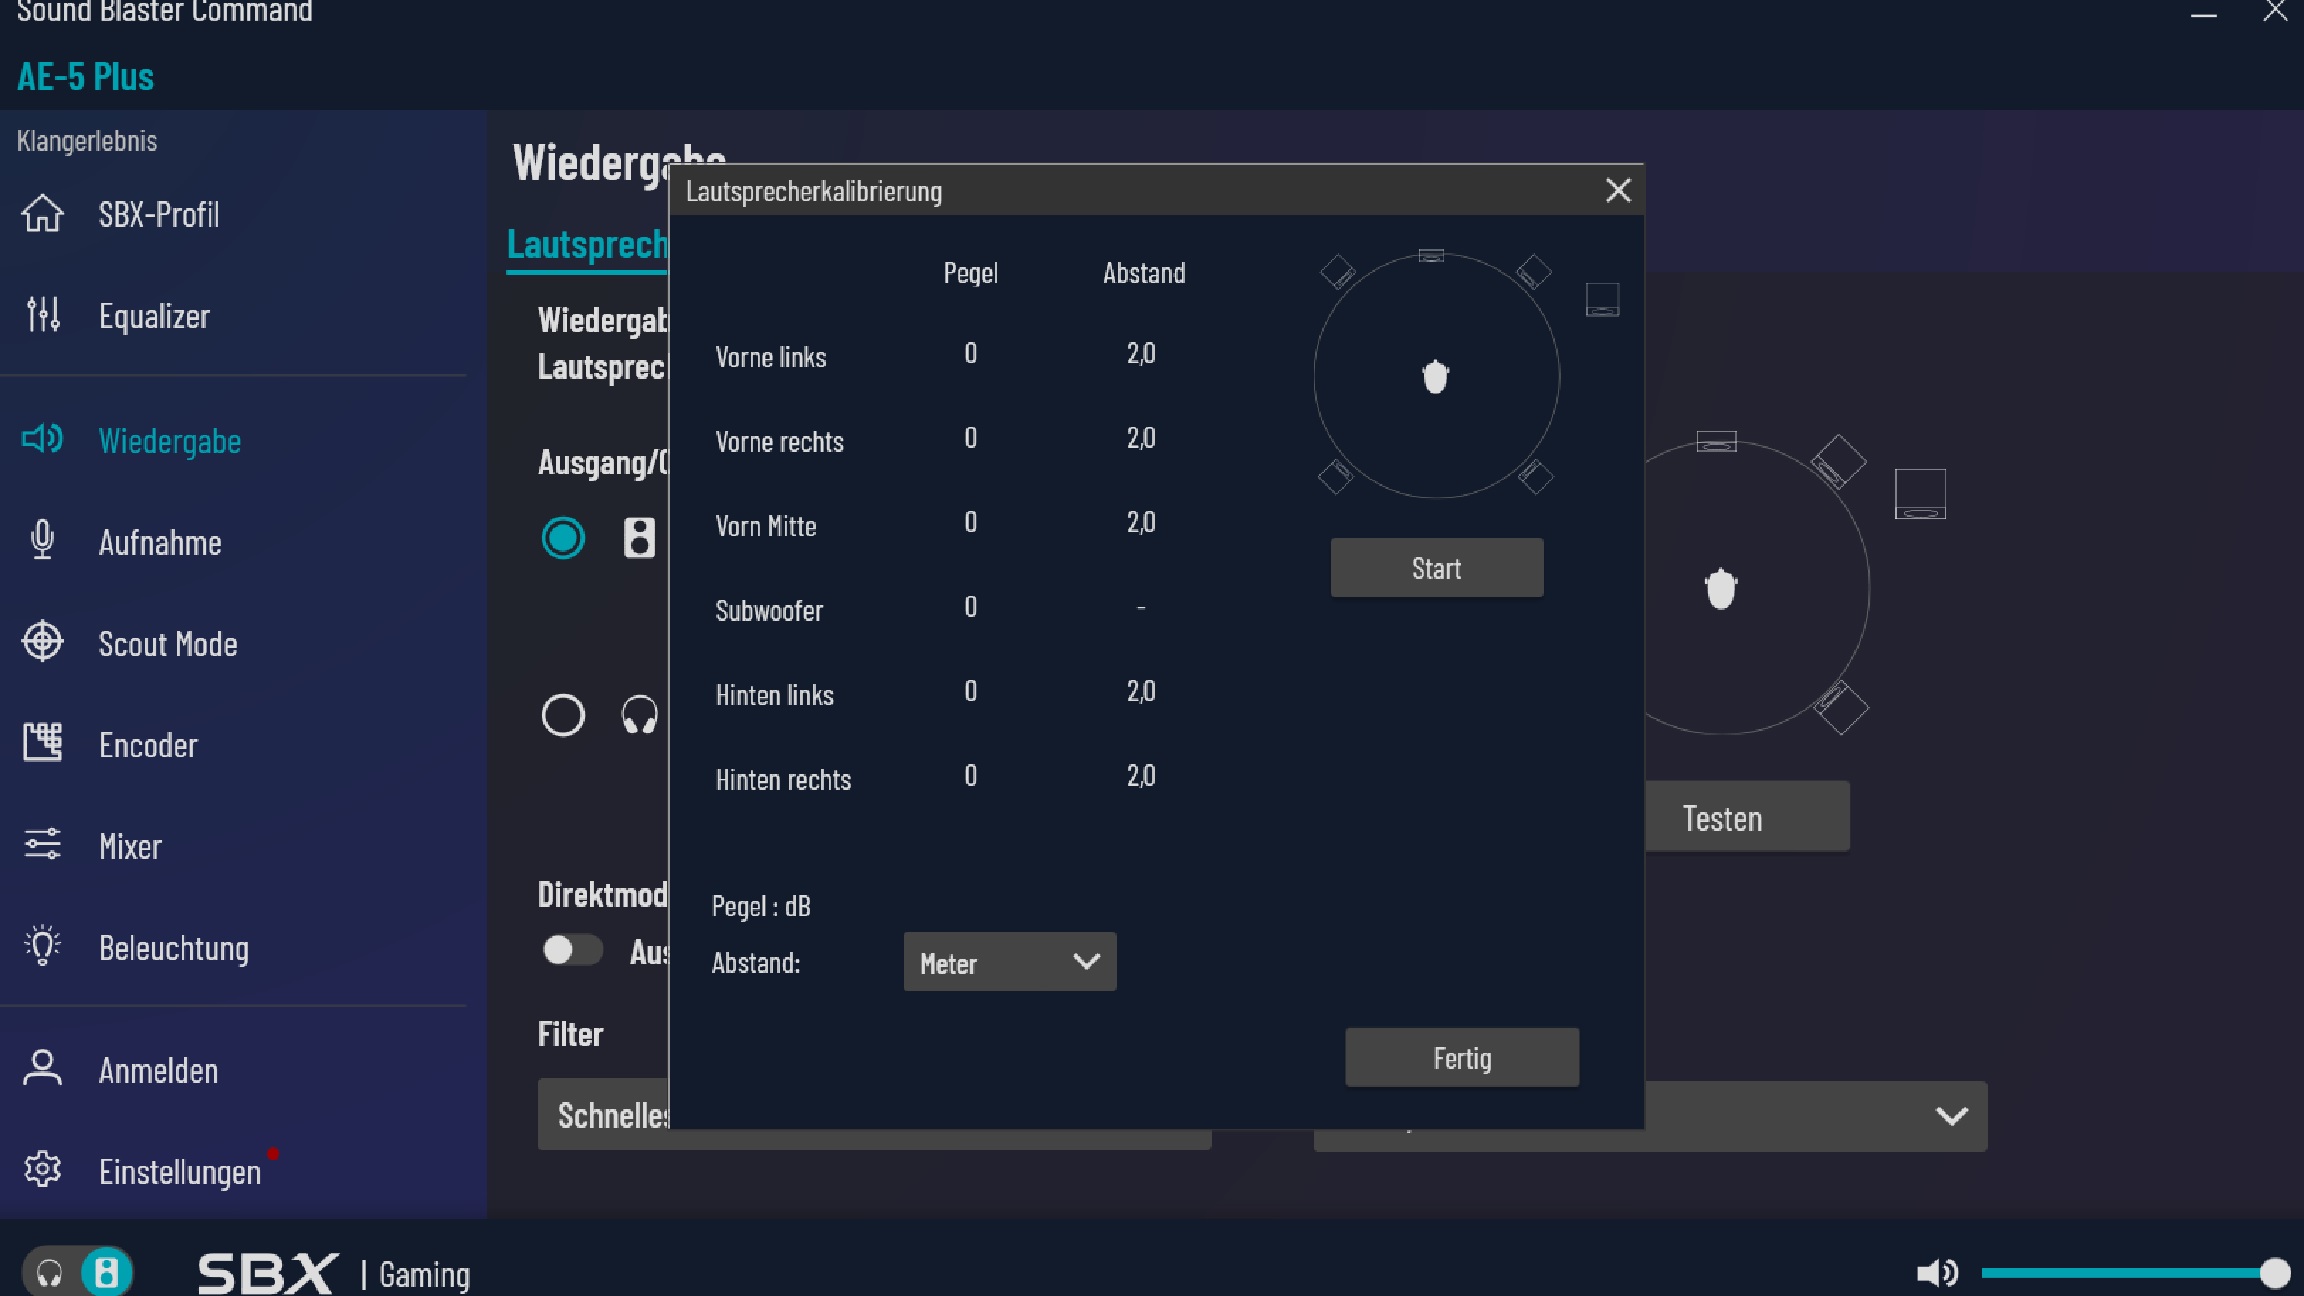This screenshot has height=1296, width=2304.
Task: Mute the volume speaker icon
Action: pos(1936,1273)
